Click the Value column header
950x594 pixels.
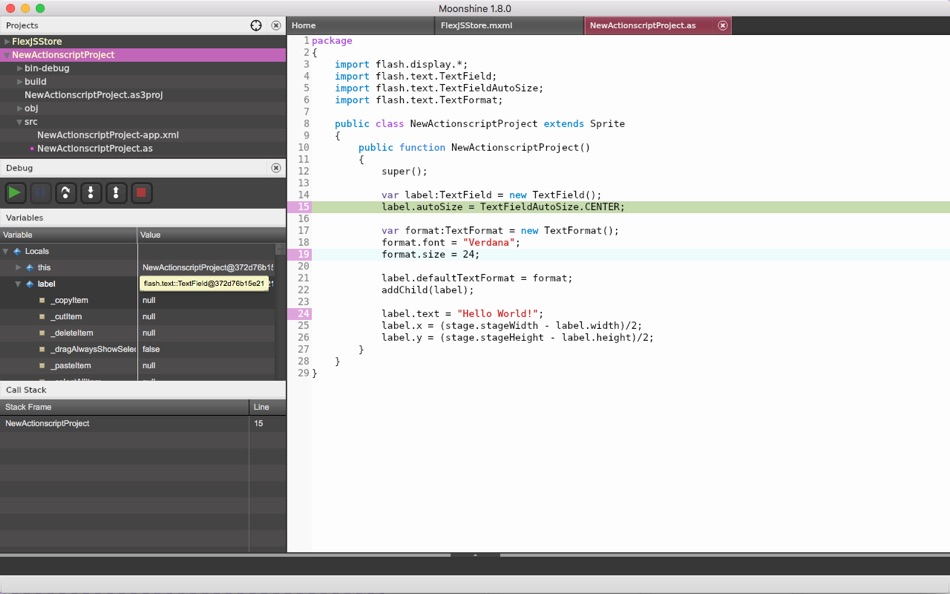(211, 235)
